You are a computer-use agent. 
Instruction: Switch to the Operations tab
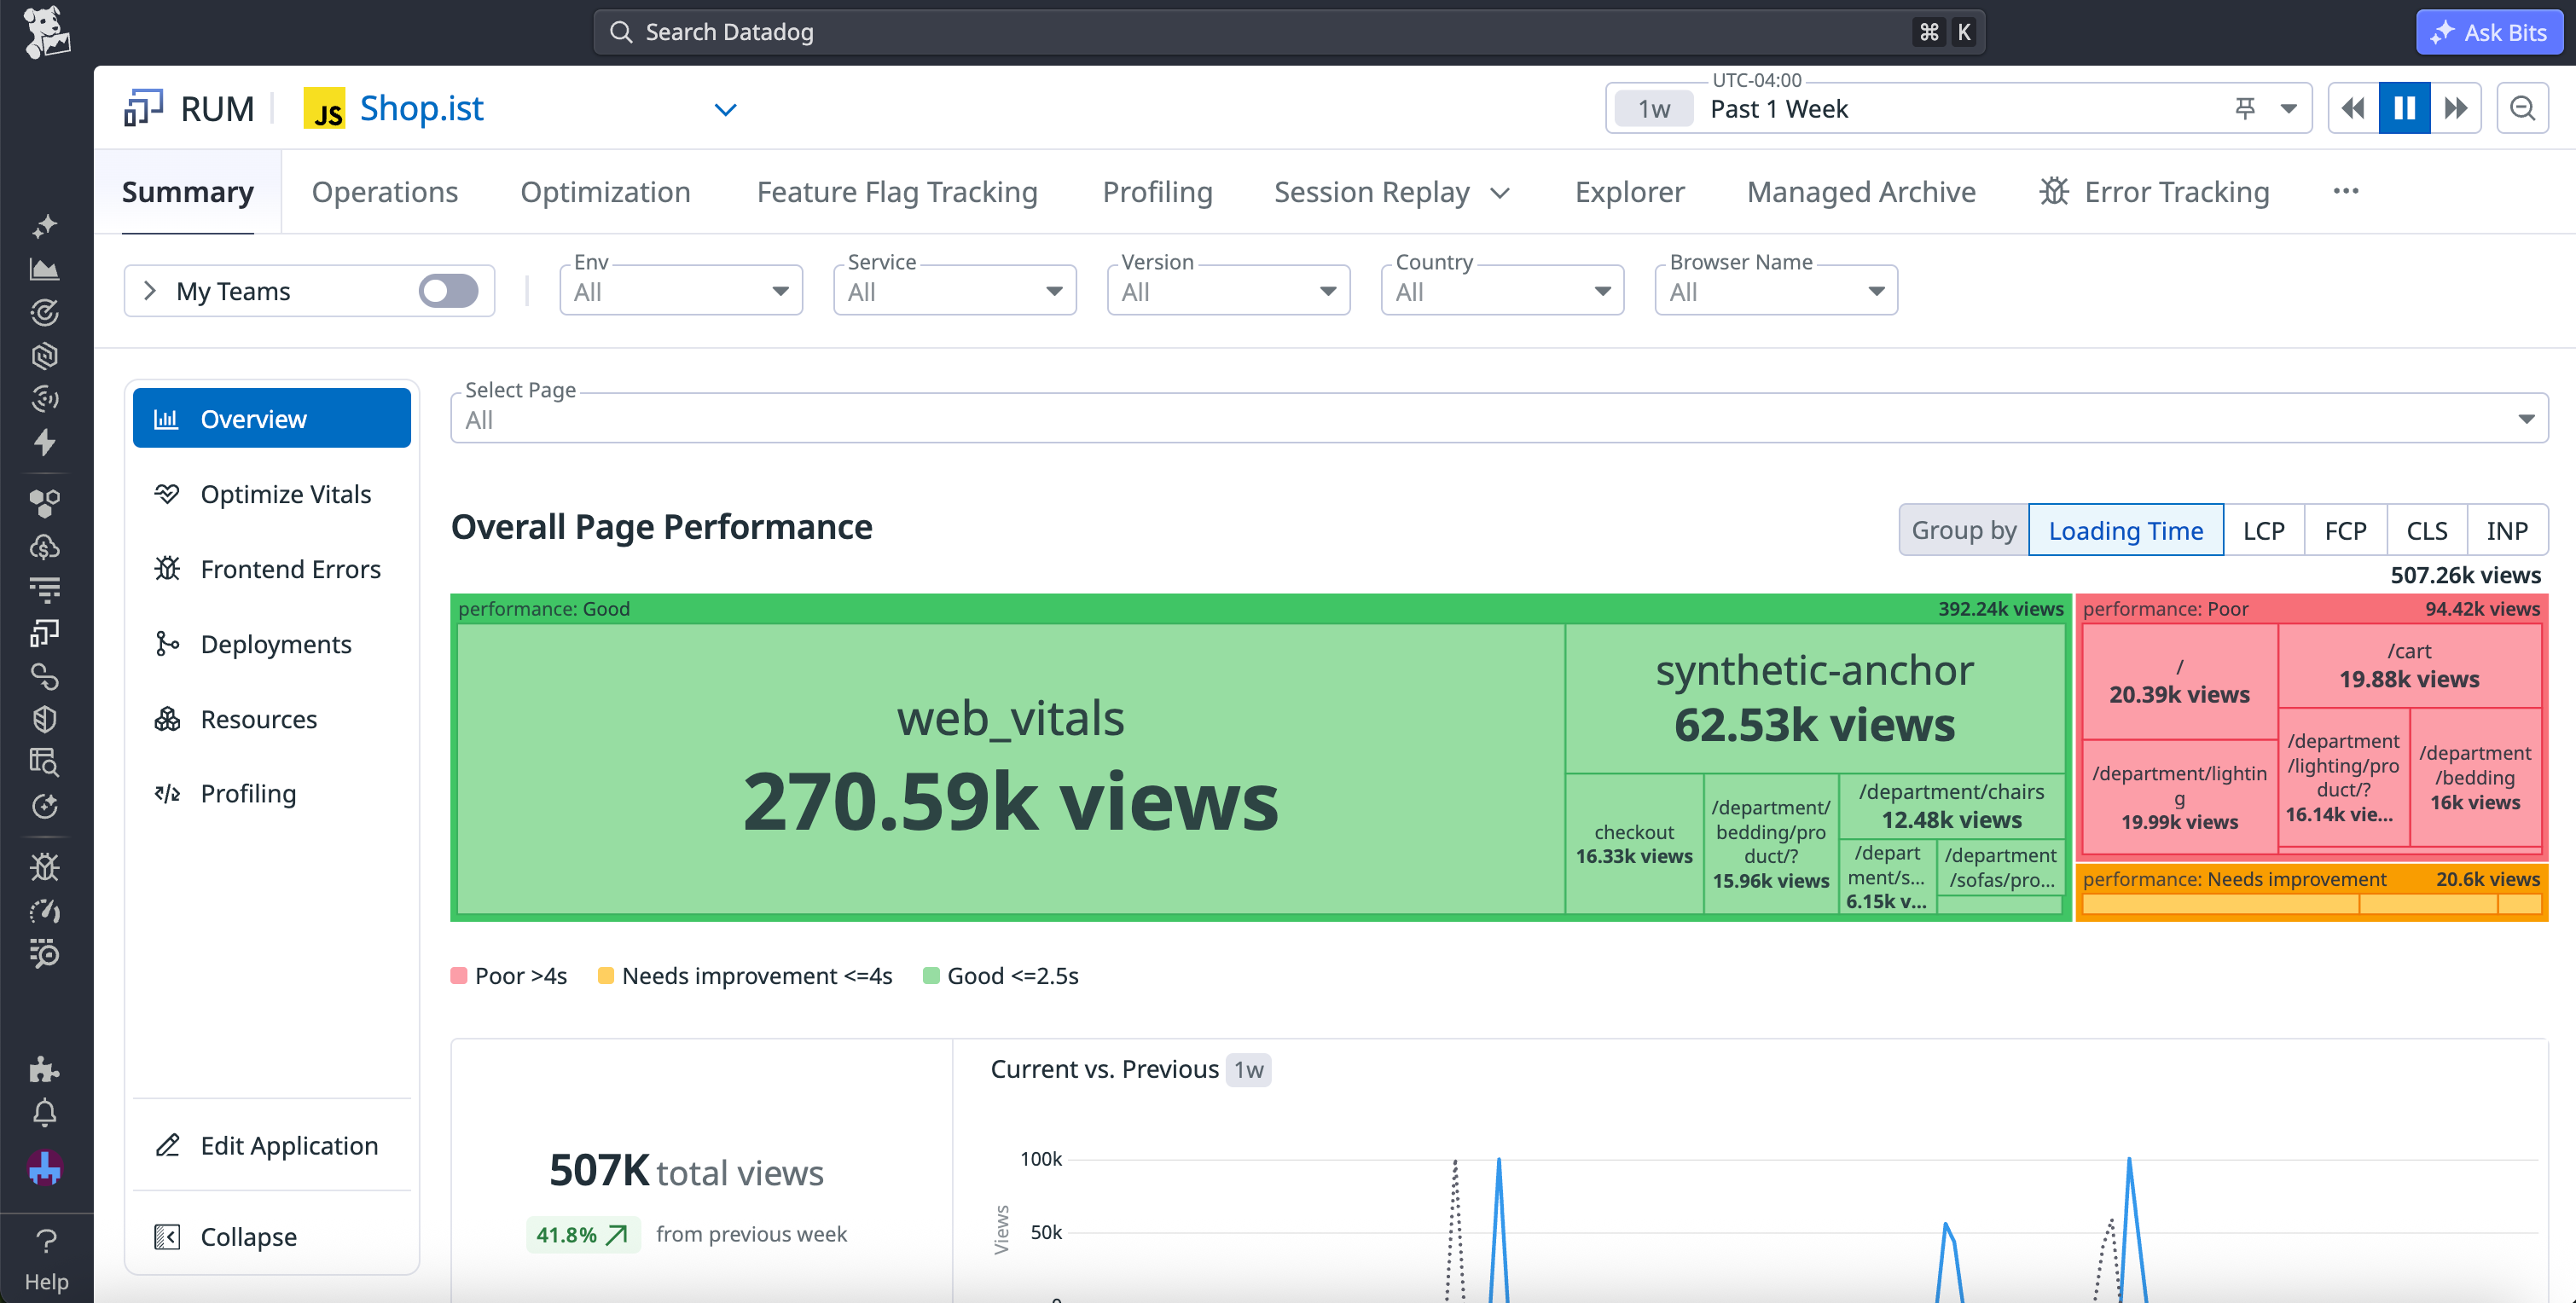[385, 191]
